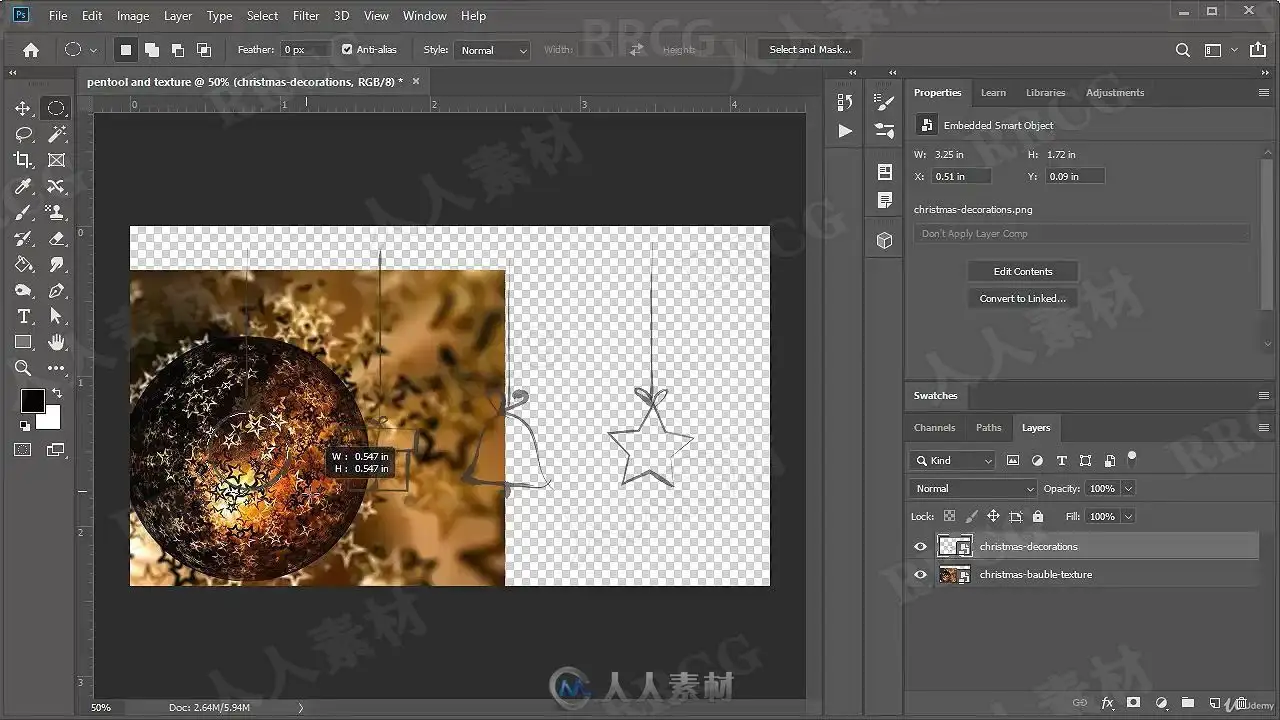Click the Feather input field
Image resolution: width=1280 pixels, height=720 pixels.
[306, 50]
